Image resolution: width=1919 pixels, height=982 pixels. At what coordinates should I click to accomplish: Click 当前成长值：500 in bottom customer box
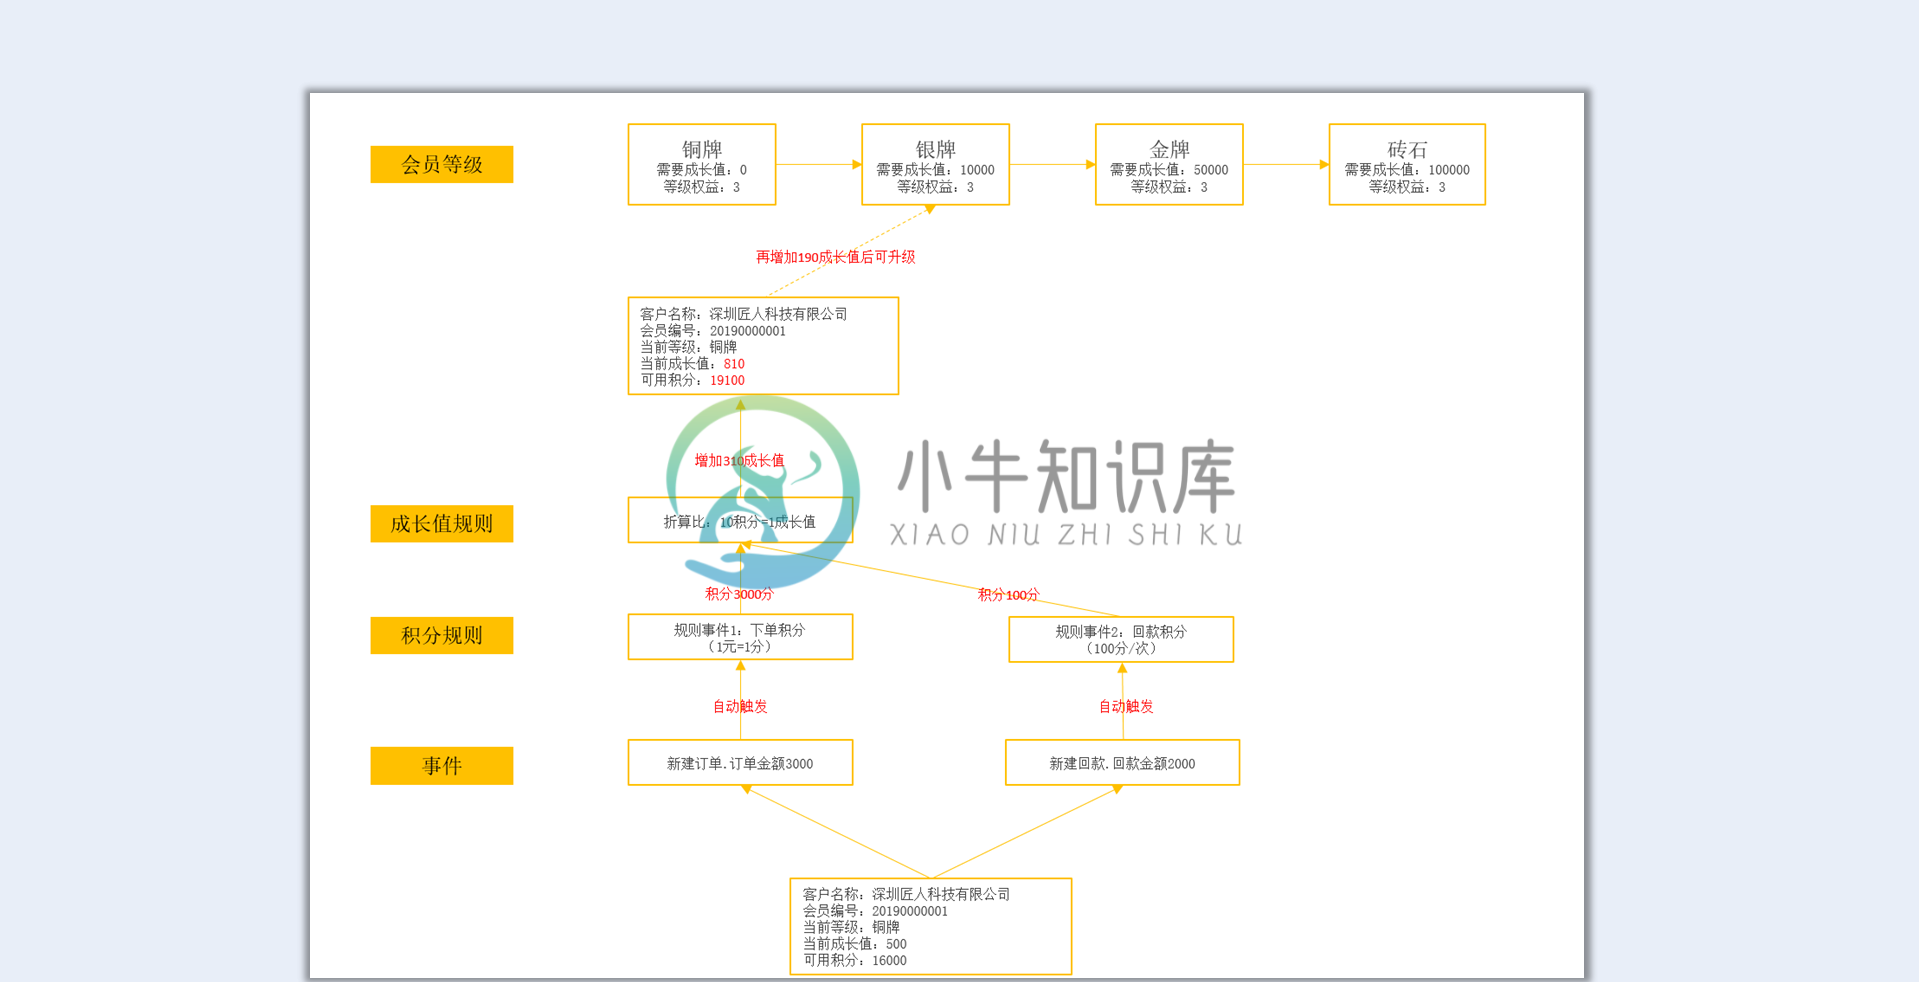click(855, 944)
